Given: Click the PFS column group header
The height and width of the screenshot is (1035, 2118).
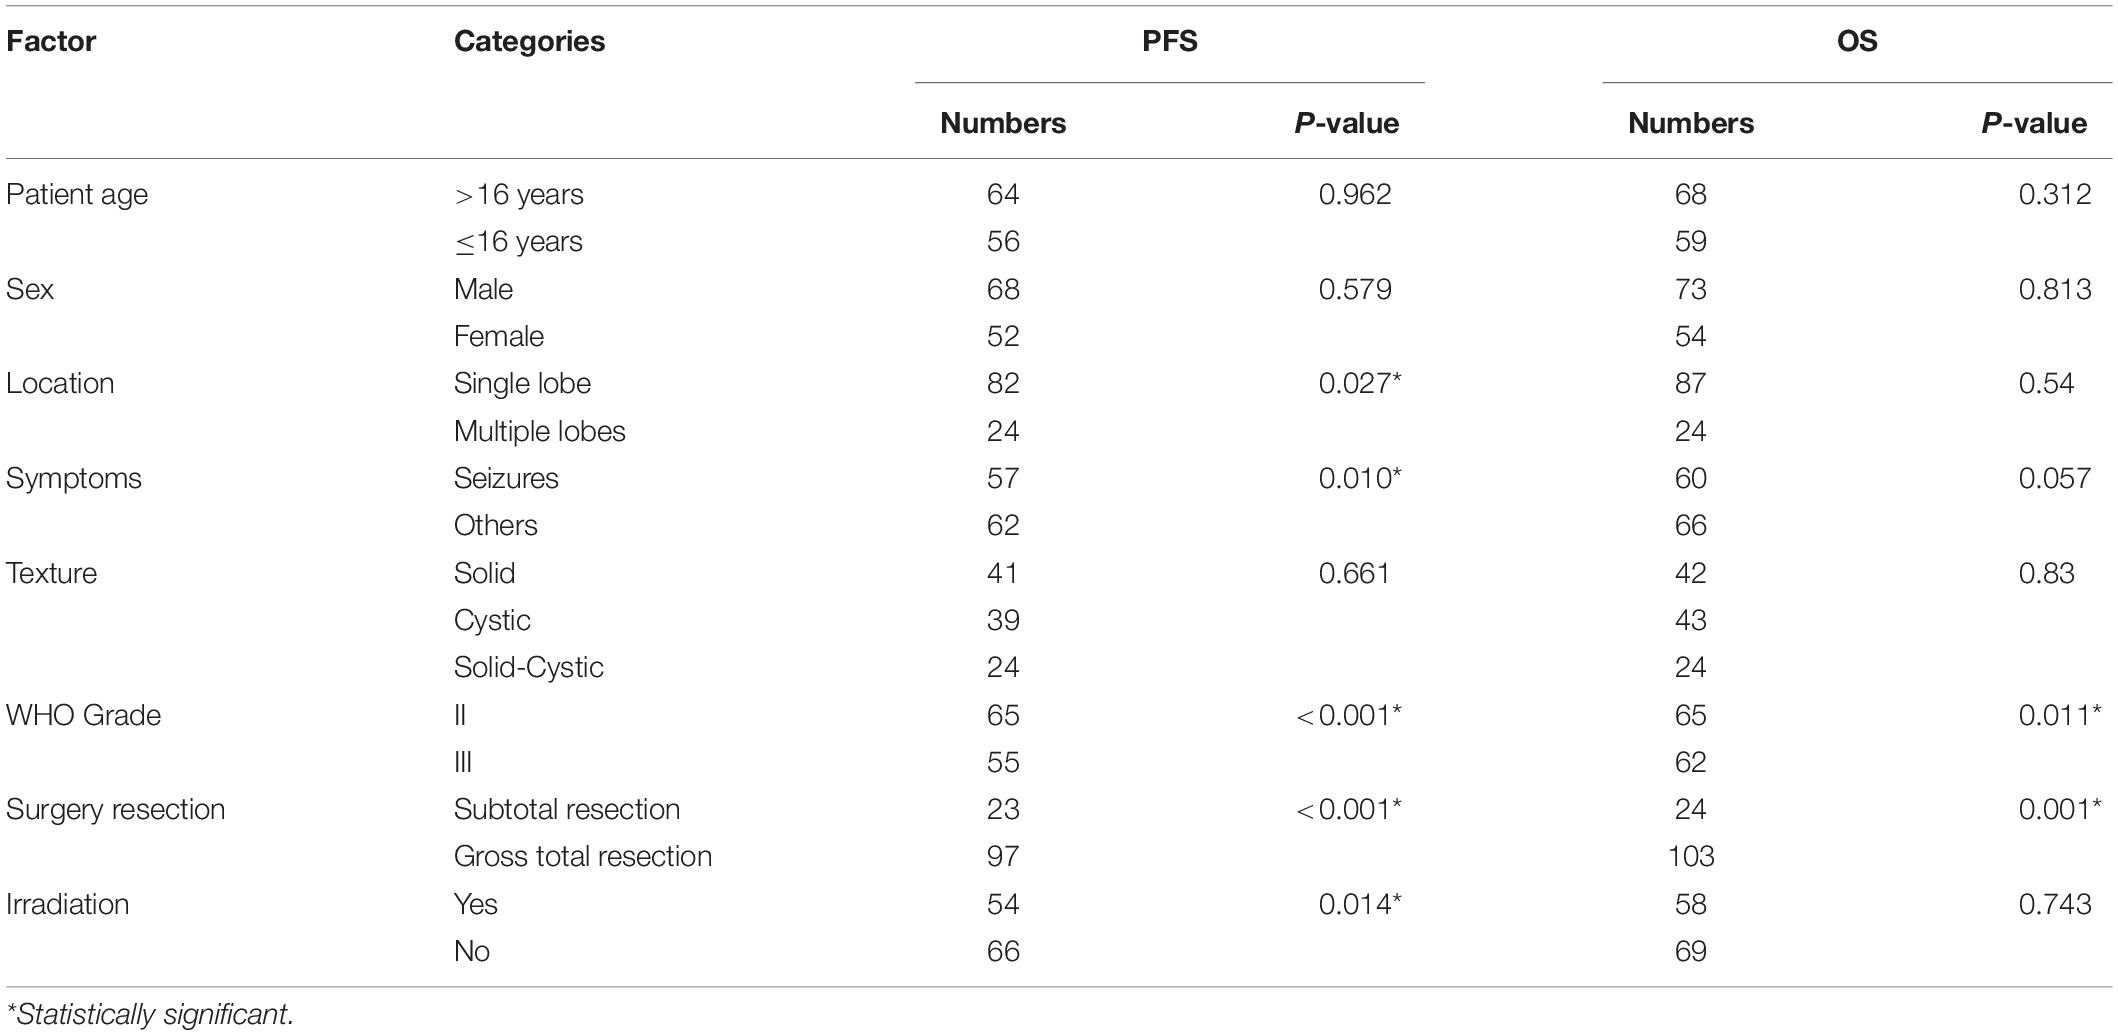Looking at the screenshot, I should (1169, 41).
